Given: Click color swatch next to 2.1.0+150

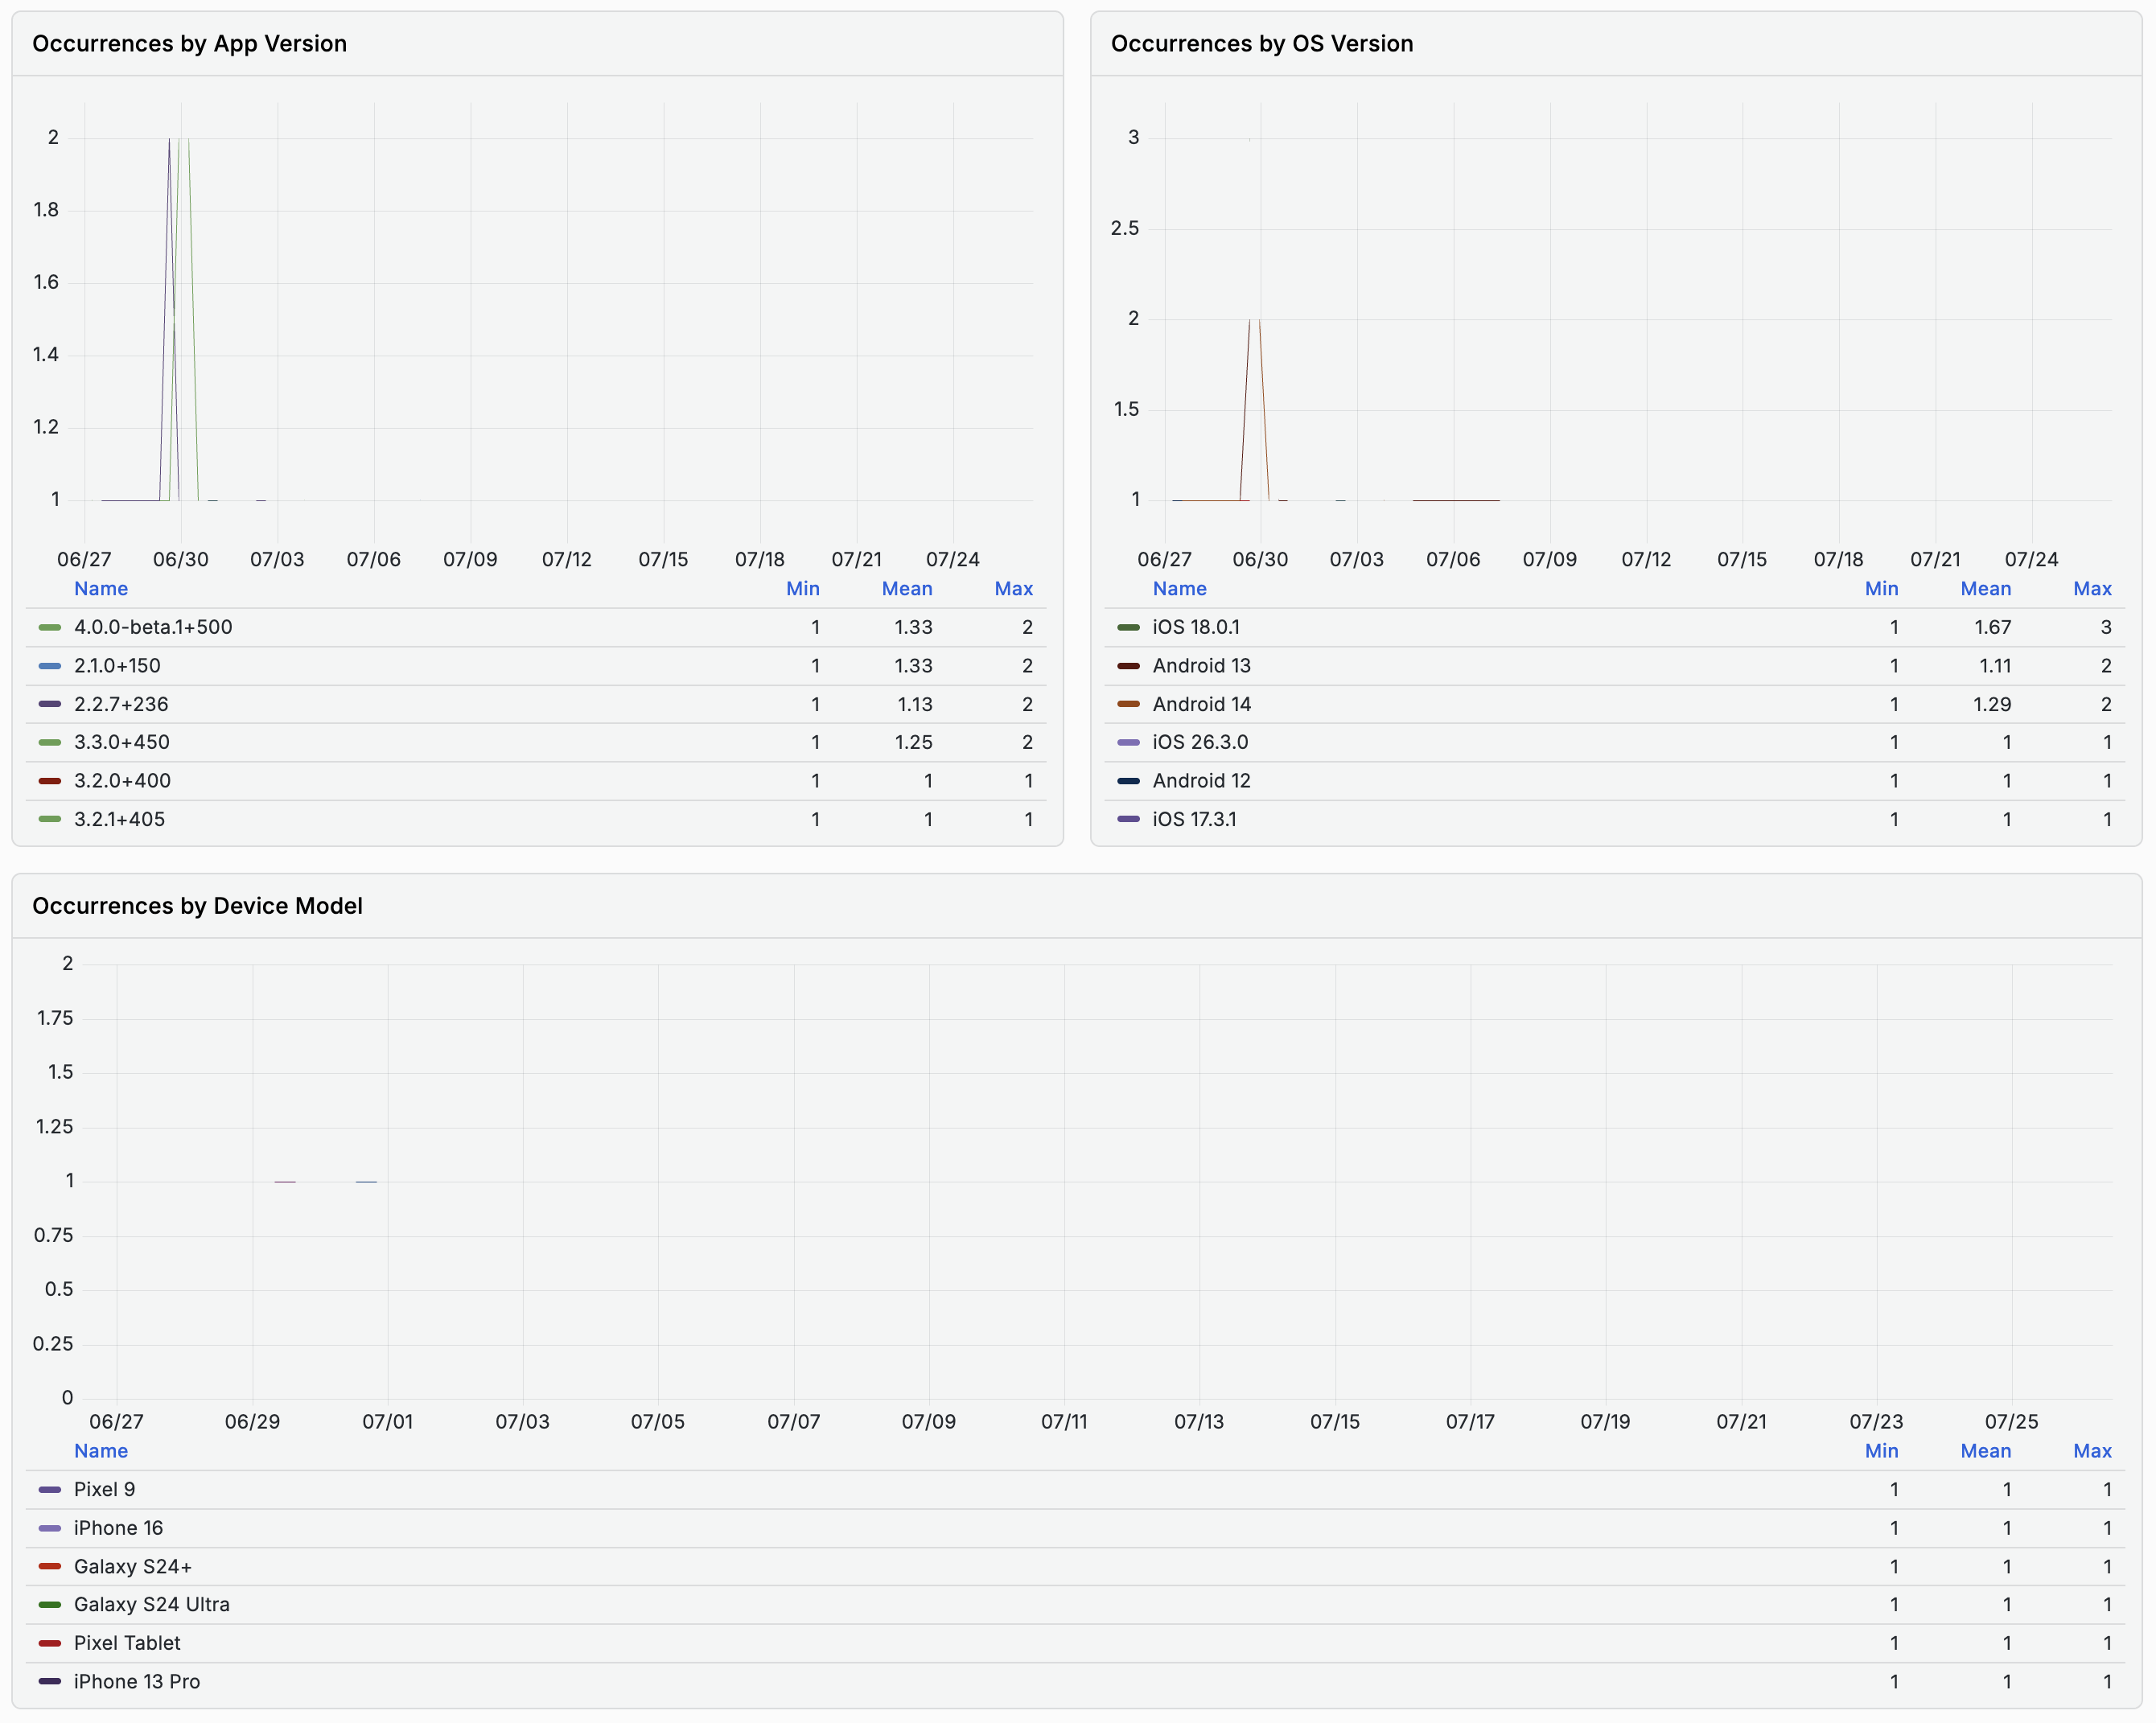Looking at the screenshot, I should coord(50,666).
